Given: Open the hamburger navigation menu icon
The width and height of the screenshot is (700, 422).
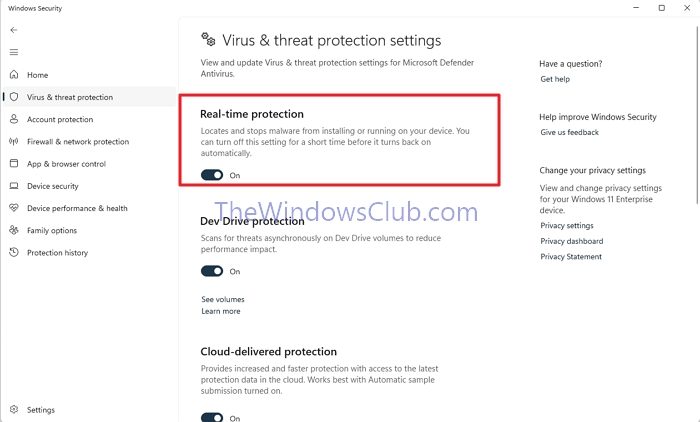Looking at the screenshot, I should (x=14, y=52).
